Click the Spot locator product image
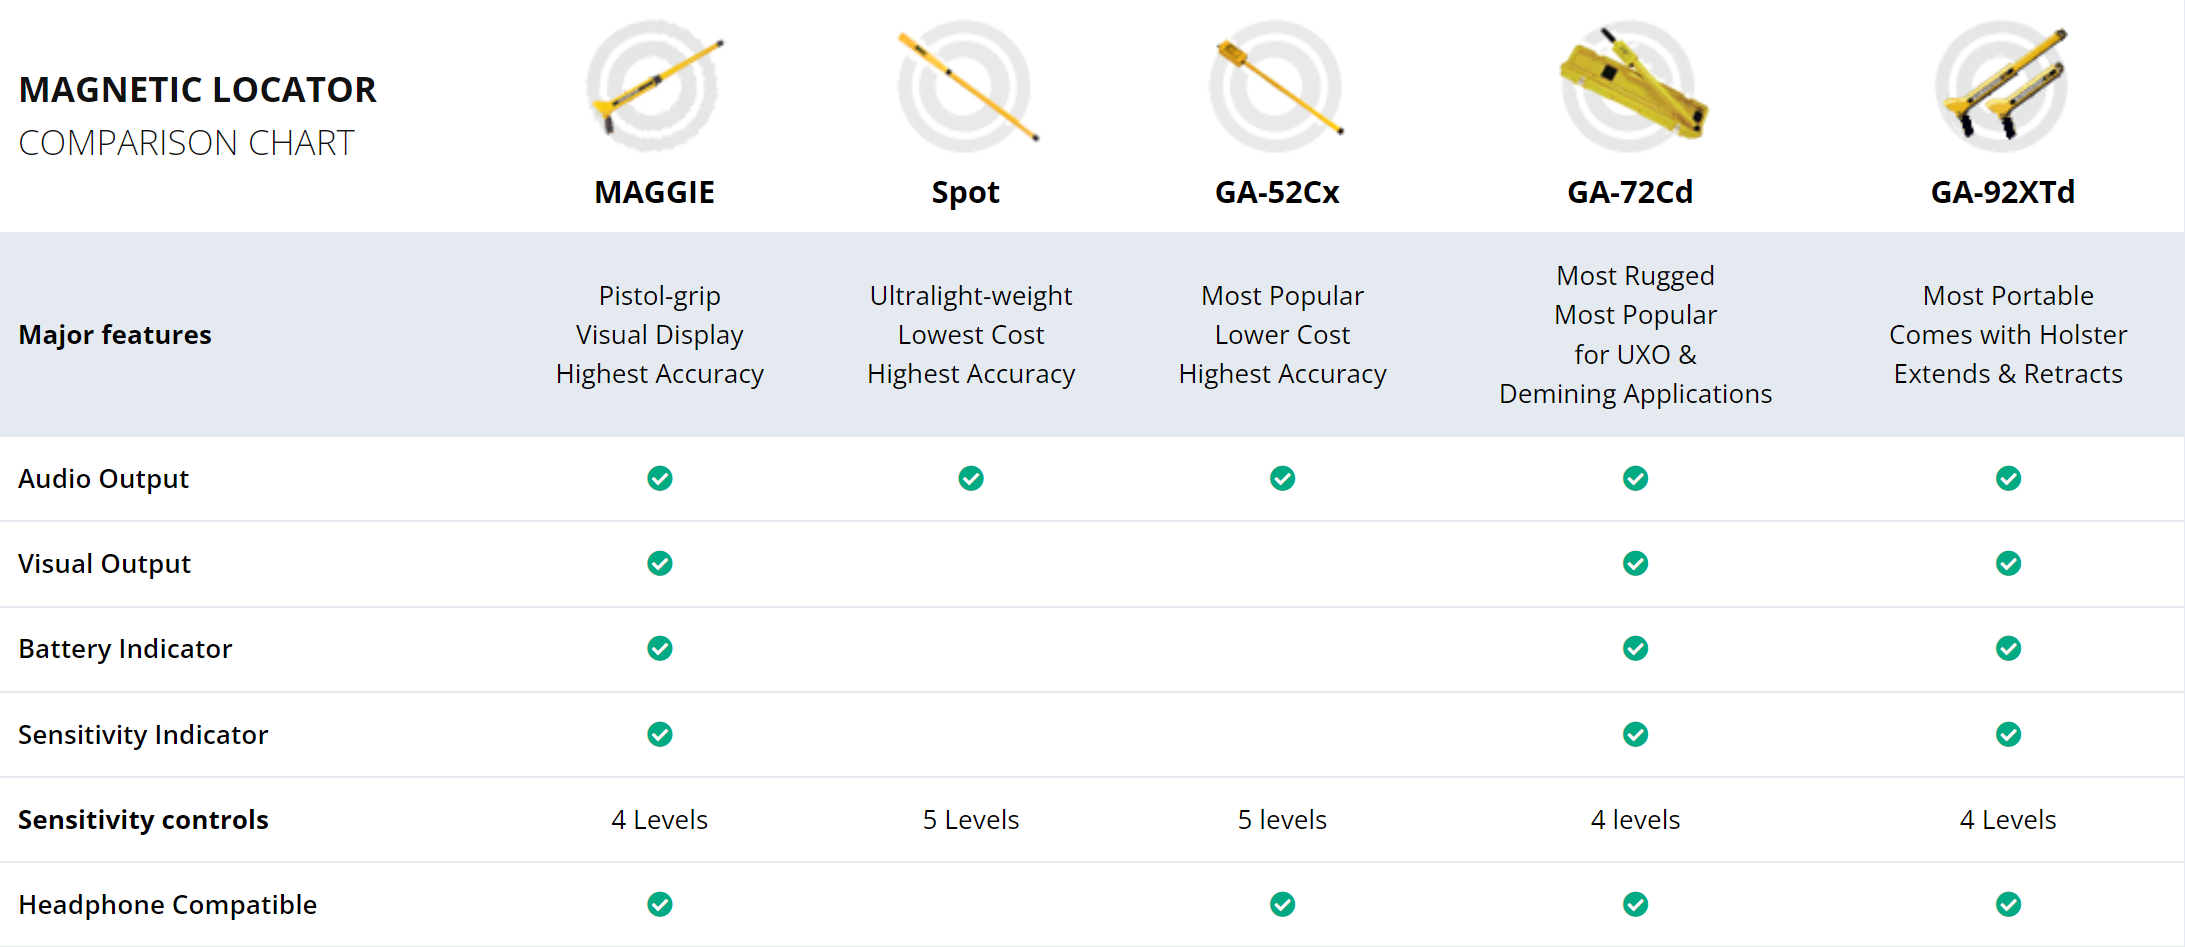 pos(966,86)
